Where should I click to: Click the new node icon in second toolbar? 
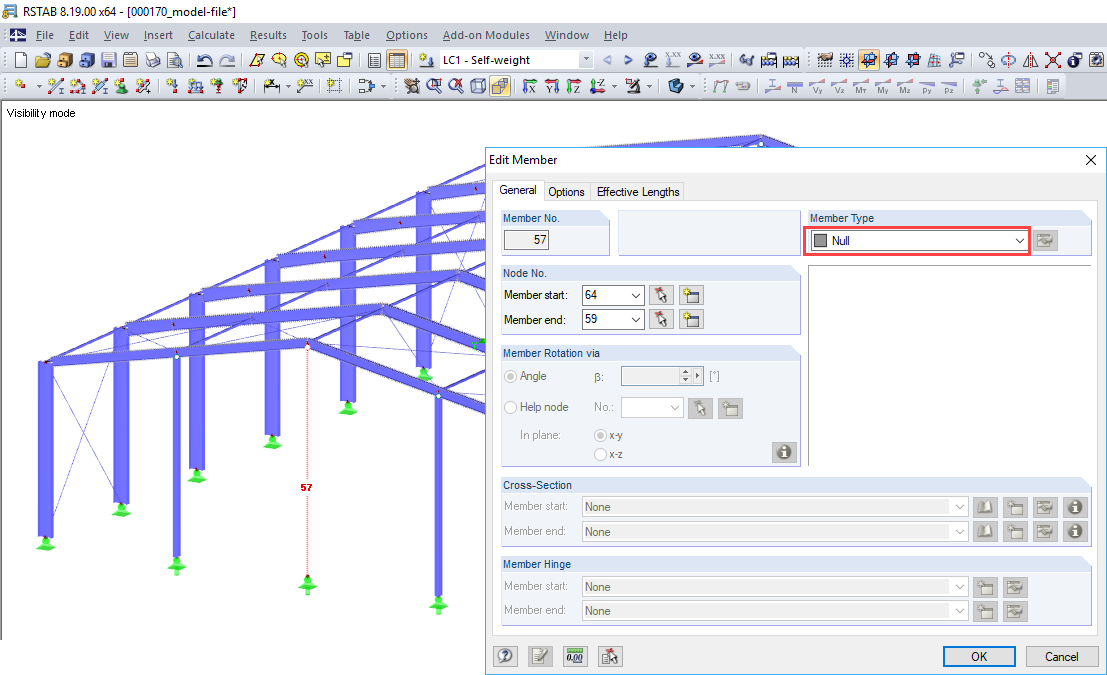pyautogui.click(x=20, y=86)
